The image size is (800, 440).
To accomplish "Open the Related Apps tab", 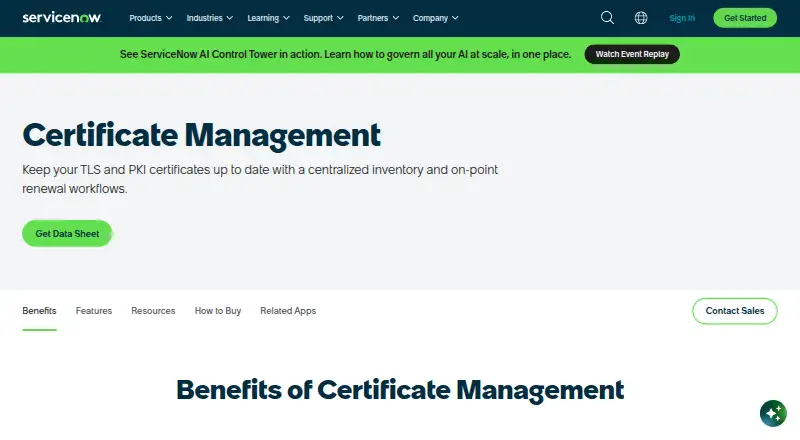I will 288,311.
